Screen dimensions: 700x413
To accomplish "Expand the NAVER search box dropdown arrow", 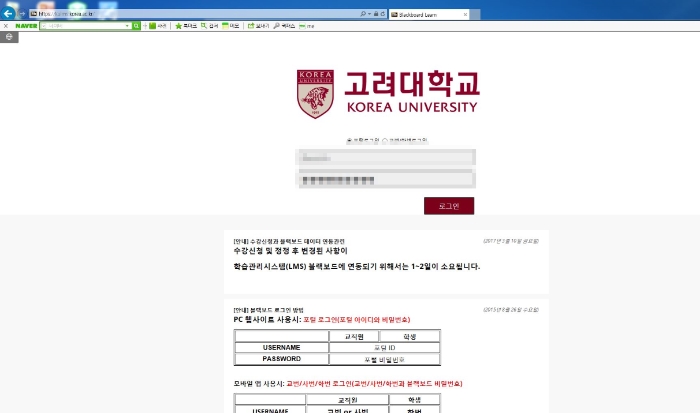I will click(127, 26).
